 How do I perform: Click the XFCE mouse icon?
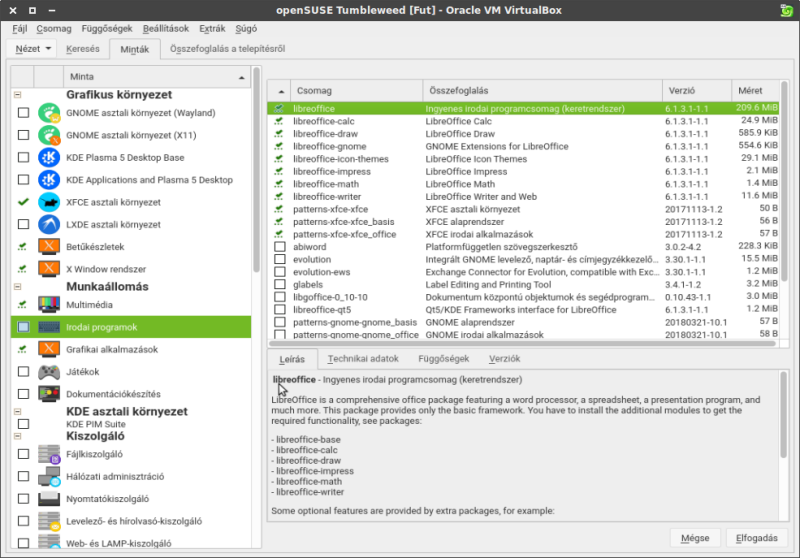[49, 202]
